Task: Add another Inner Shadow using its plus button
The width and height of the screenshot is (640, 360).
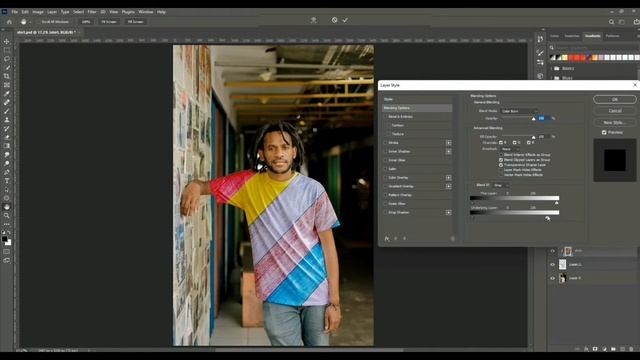Action: (449, 151)
